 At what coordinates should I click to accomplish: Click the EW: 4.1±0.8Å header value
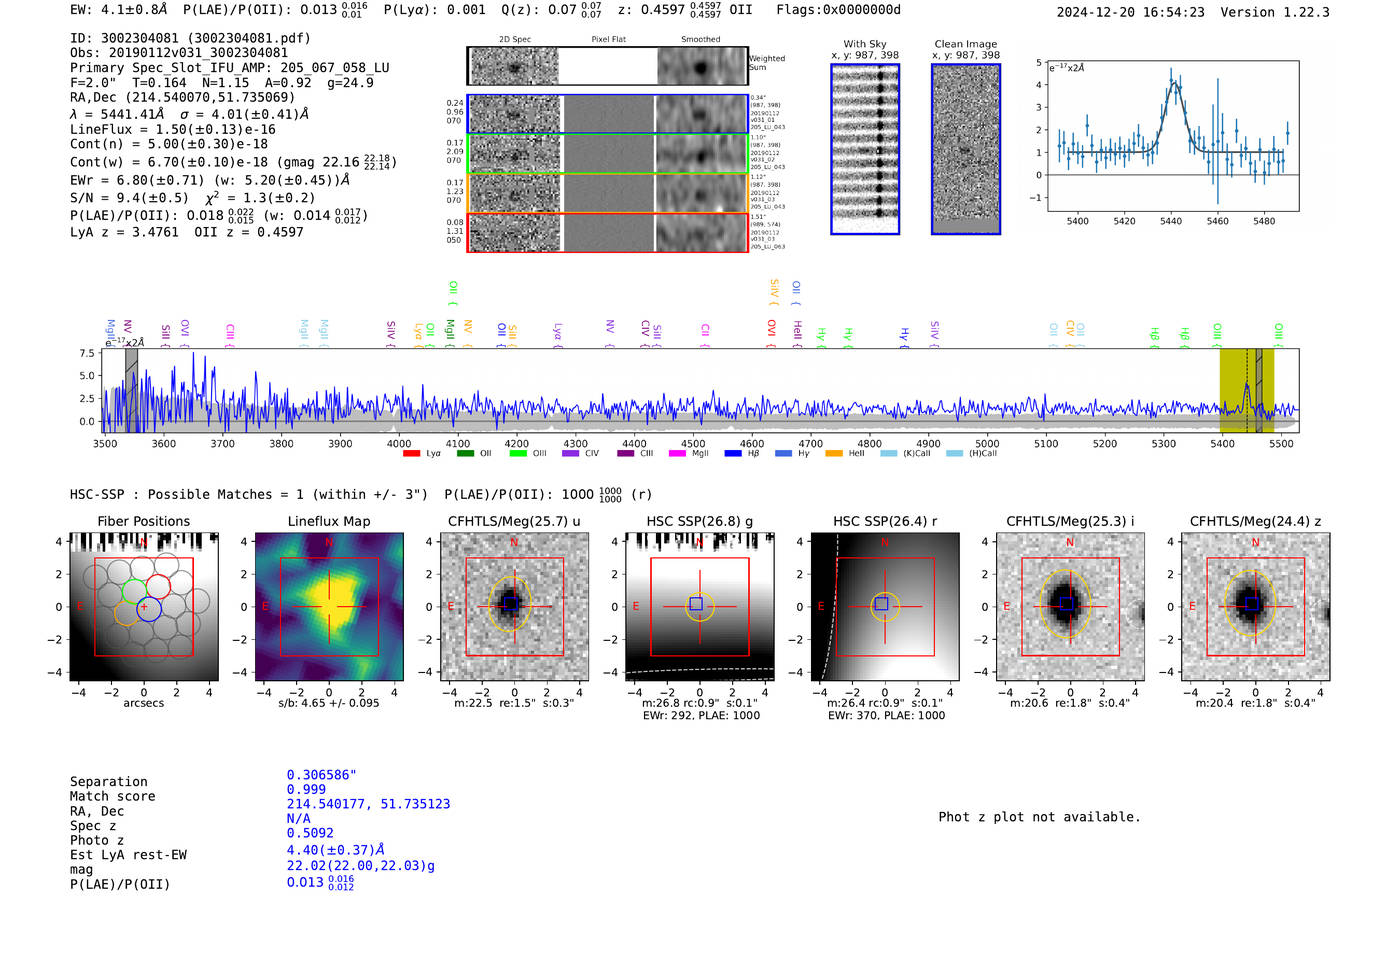[x=119, y=10]
